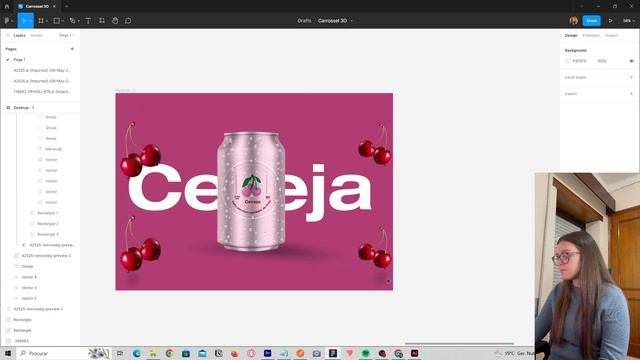Open the Resources tool
The height and width of the screenshot is (360, 640).
[102, 20]
